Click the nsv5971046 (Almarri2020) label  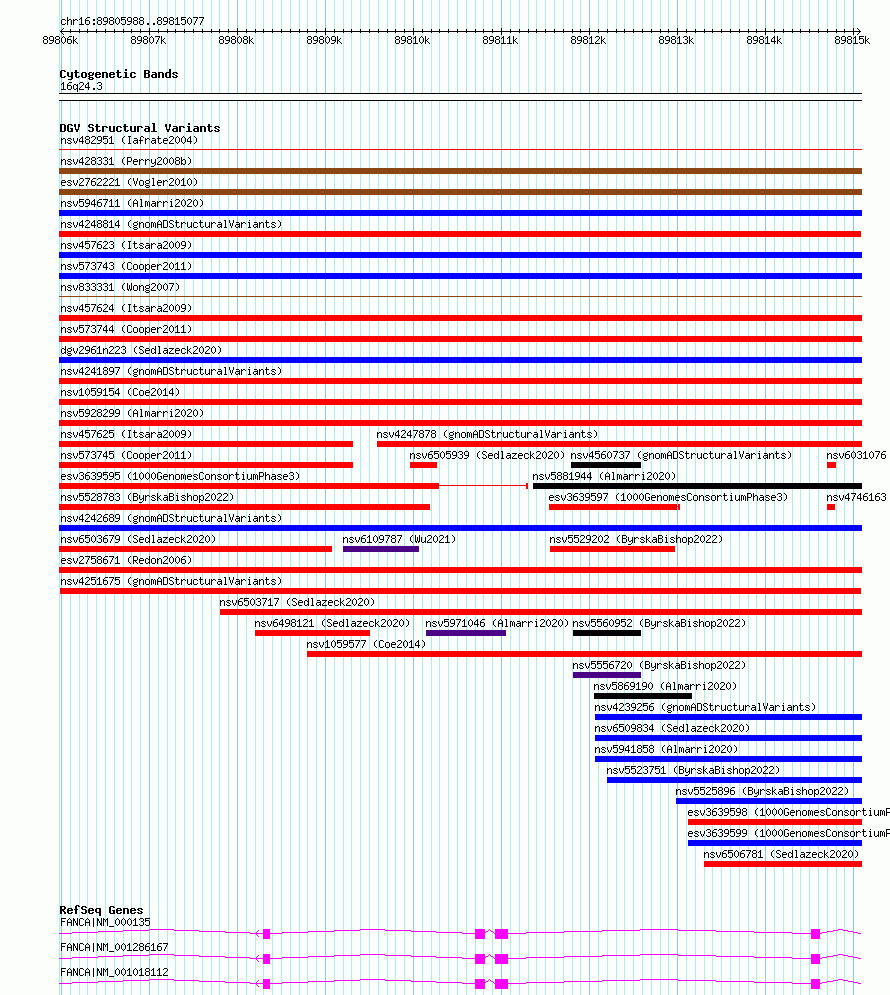tap(497, 622)
